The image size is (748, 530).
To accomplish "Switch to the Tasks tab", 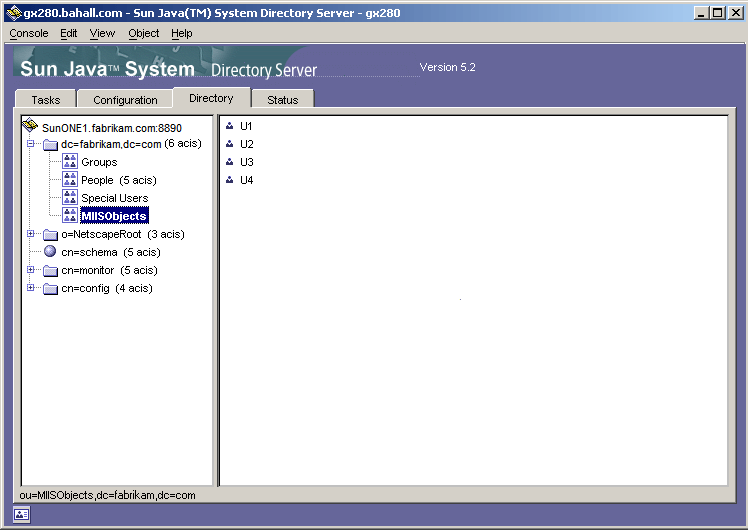I will pos(46,100).
